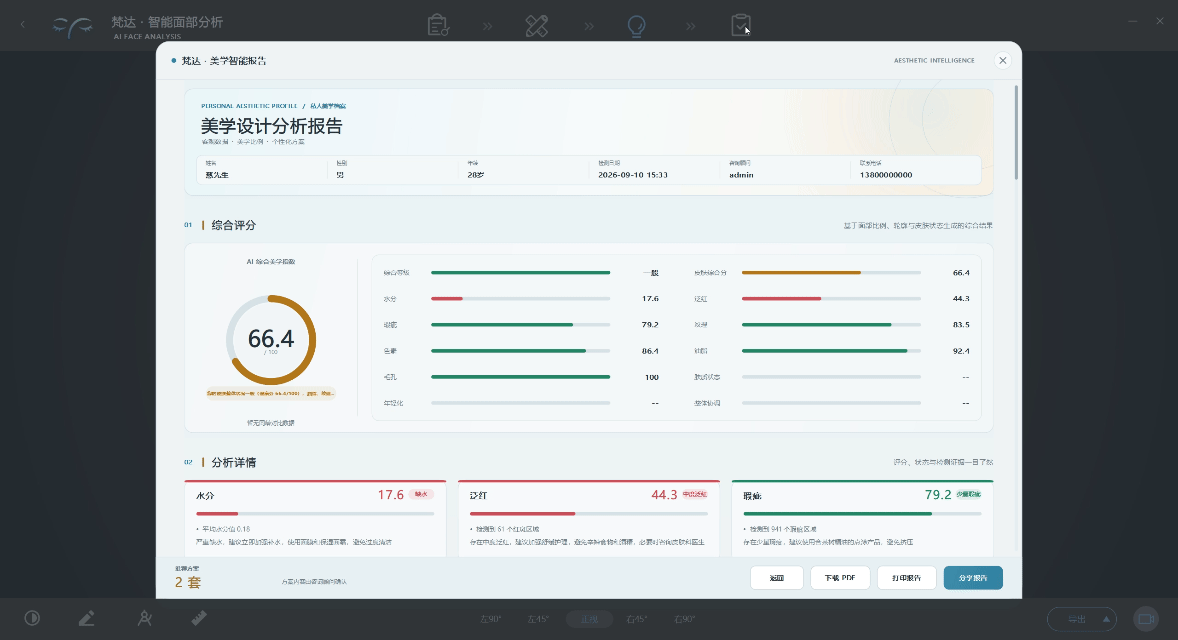Switch to the 左45° view angle
The image size is (1178, 640).
pyautogui.click(x=538, y=619)
